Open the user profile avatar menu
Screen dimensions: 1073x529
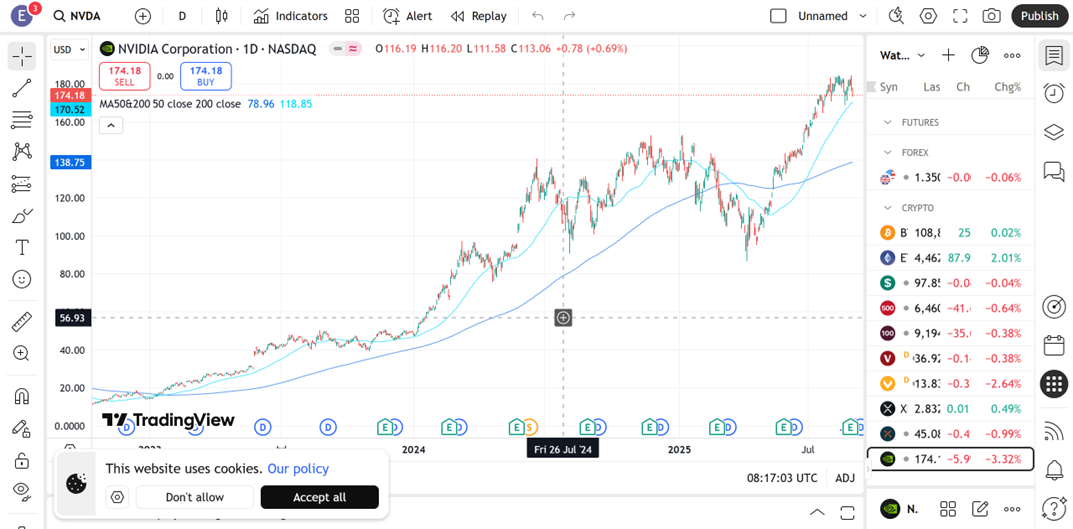pos(24,16)
